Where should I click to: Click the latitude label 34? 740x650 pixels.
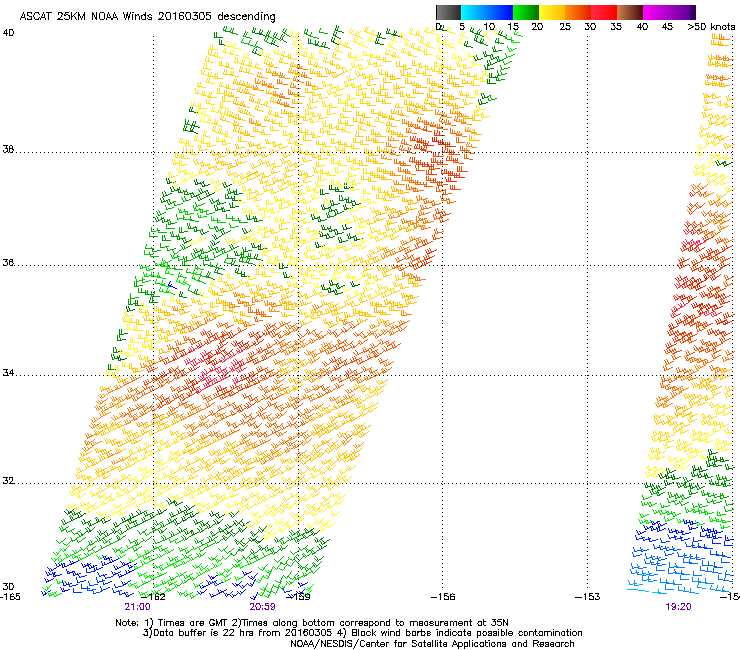tap(8, 373)
